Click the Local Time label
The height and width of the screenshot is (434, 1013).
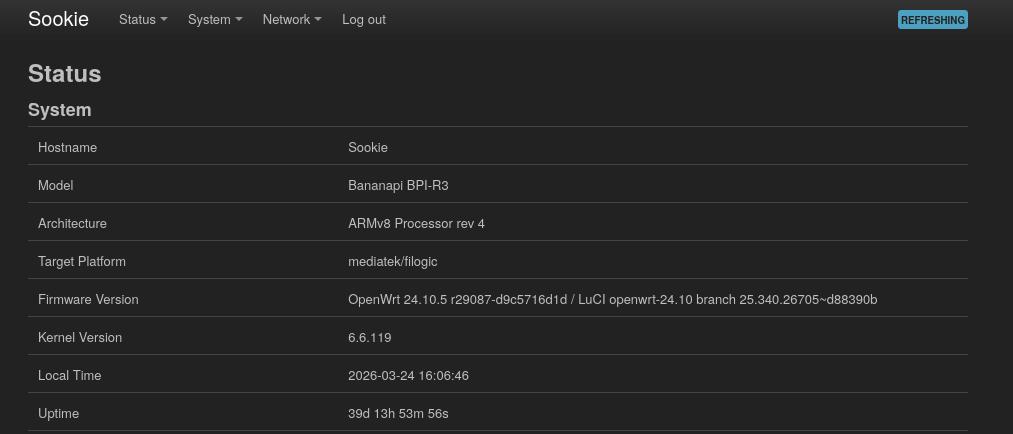click(x=70, y=376)
